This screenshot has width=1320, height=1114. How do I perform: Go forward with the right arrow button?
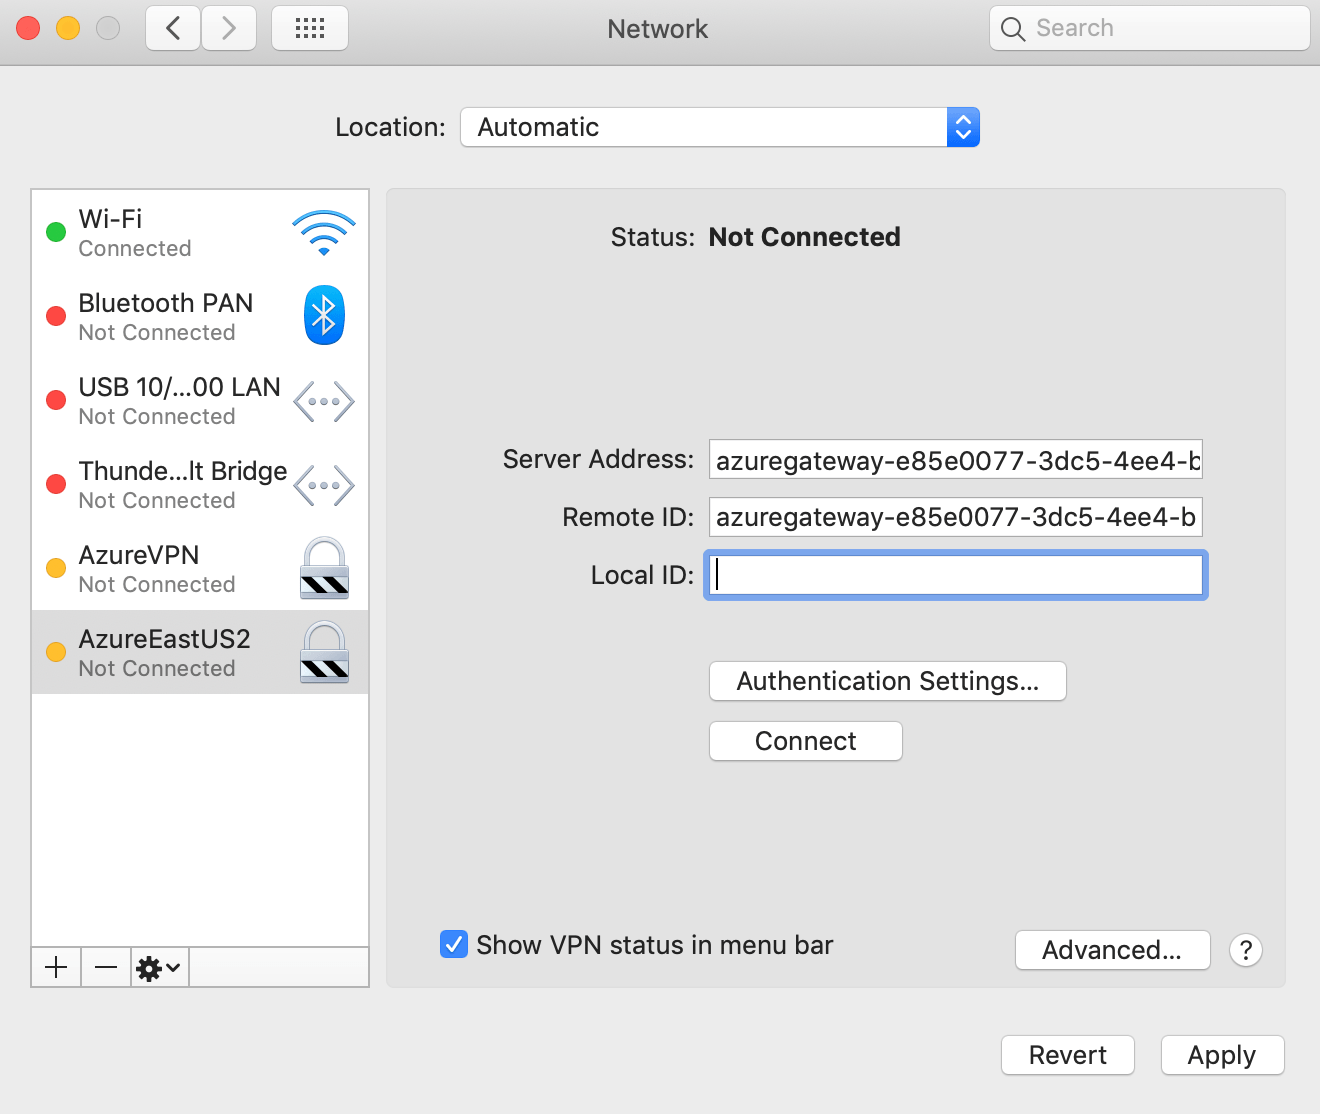[x=229, y=28]
